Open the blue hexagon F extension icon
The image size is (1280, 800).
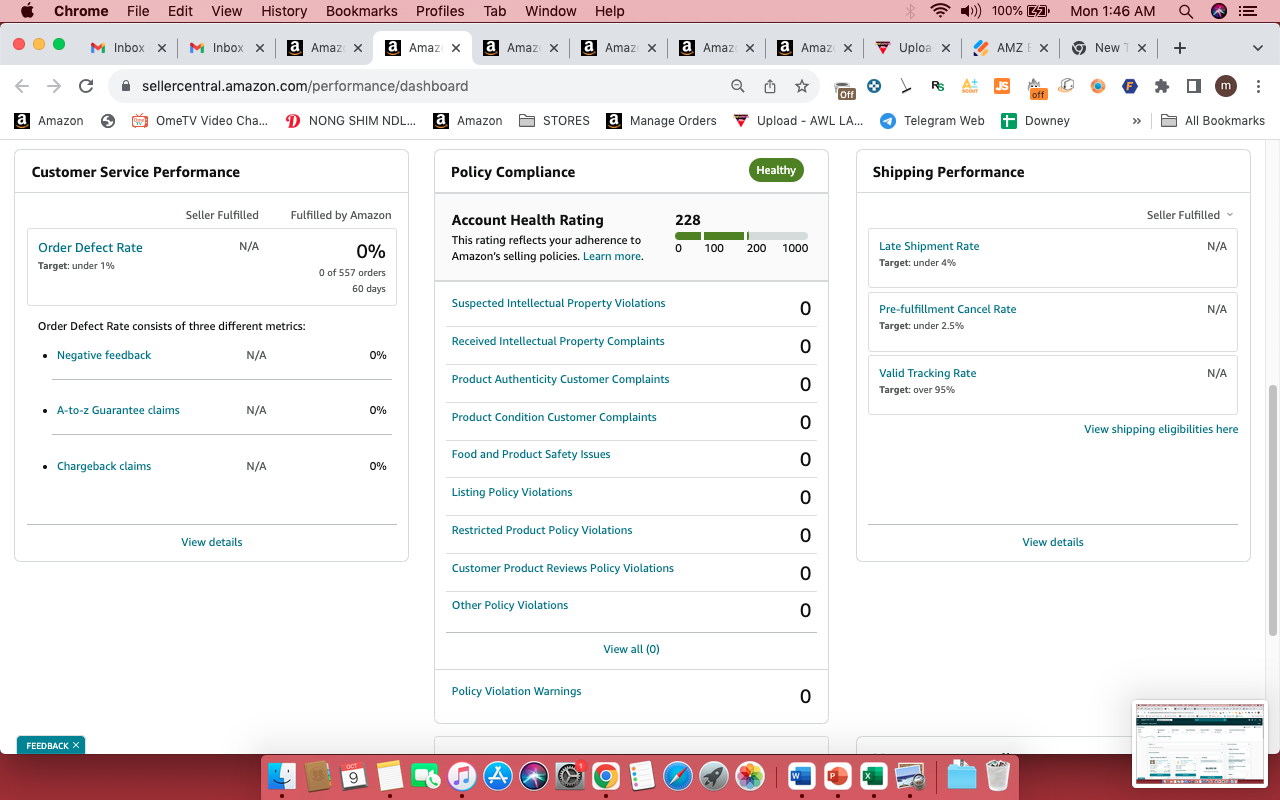pyautogui.click(x=1129, y=86)
